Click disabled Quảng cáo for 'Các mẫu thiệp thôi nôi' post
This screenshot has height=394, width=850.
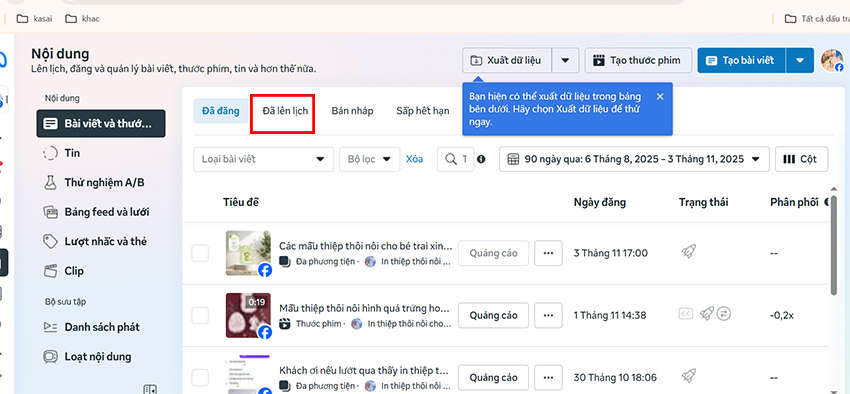(x=493, y=253)
